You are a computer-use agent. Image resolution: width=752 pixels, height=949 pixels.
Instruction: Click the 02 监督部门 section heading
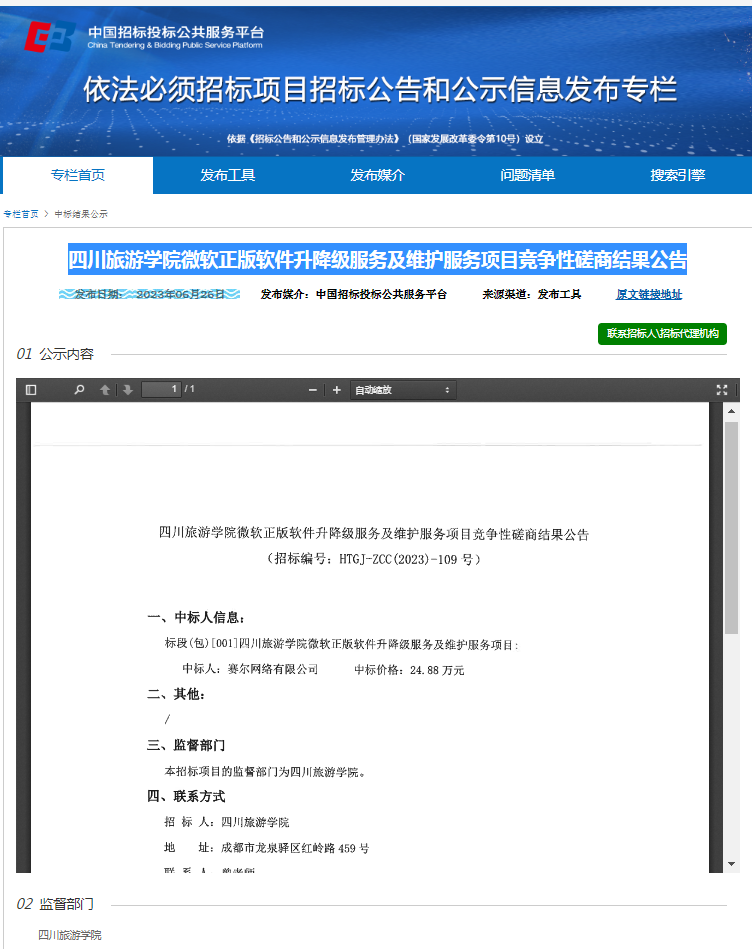[x=55, y=904]
